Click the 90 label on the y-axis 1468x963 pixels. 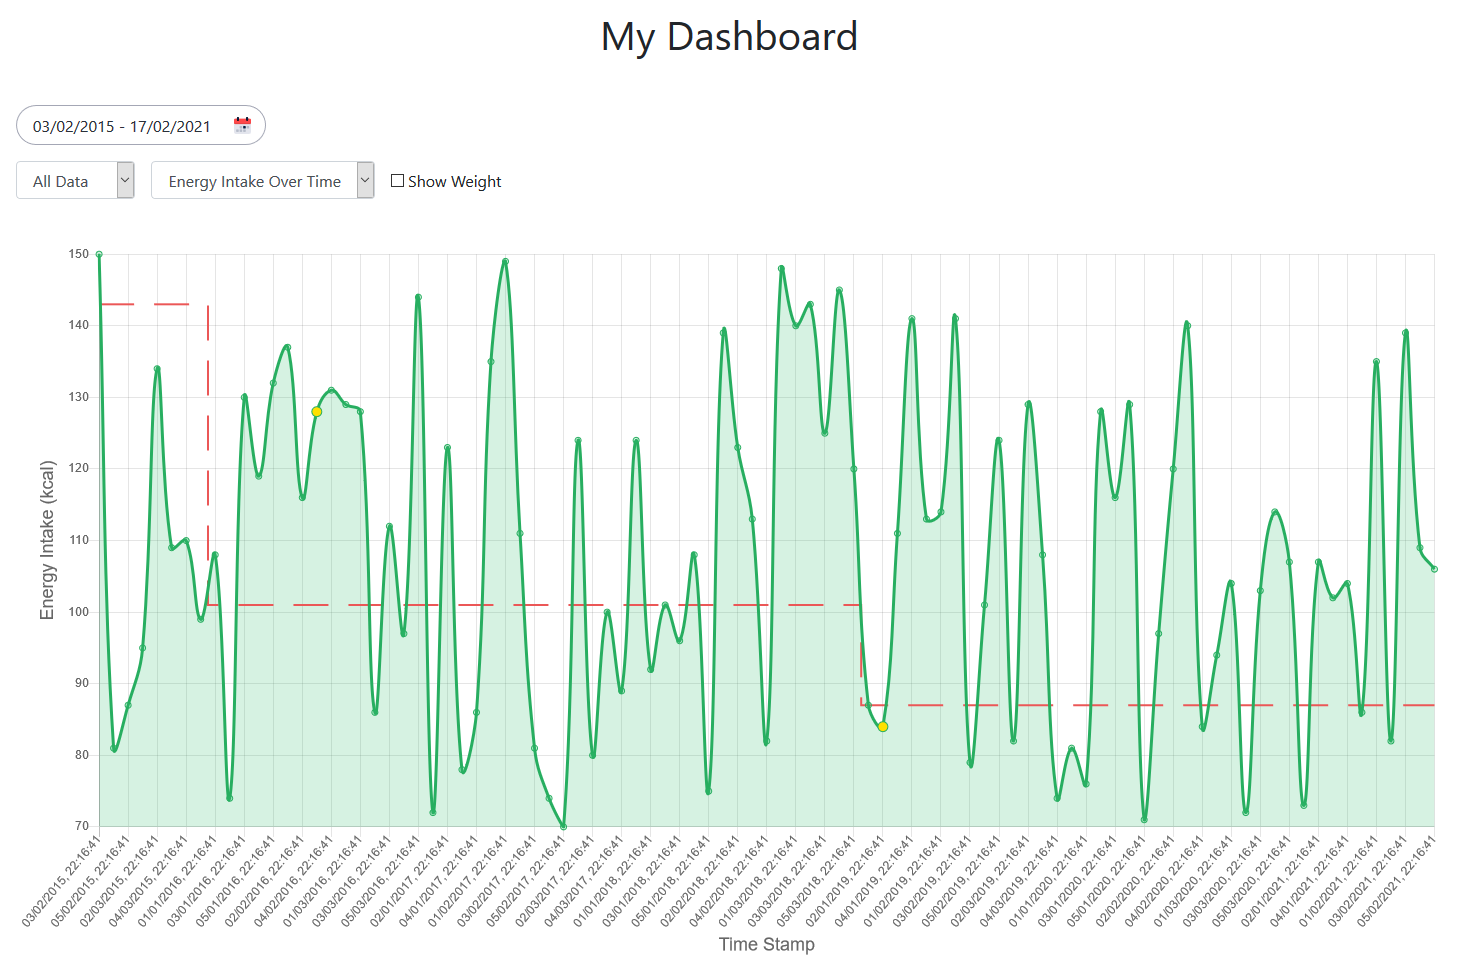[82, 683]
